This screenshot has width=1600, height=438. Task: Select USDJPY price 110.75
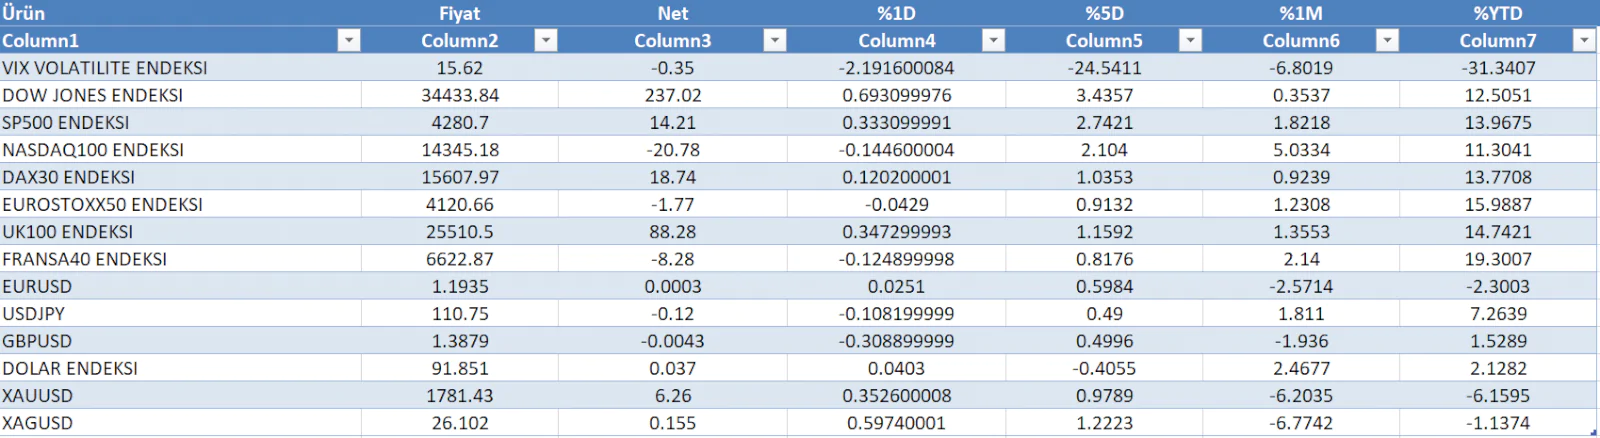tap(460, 314)
